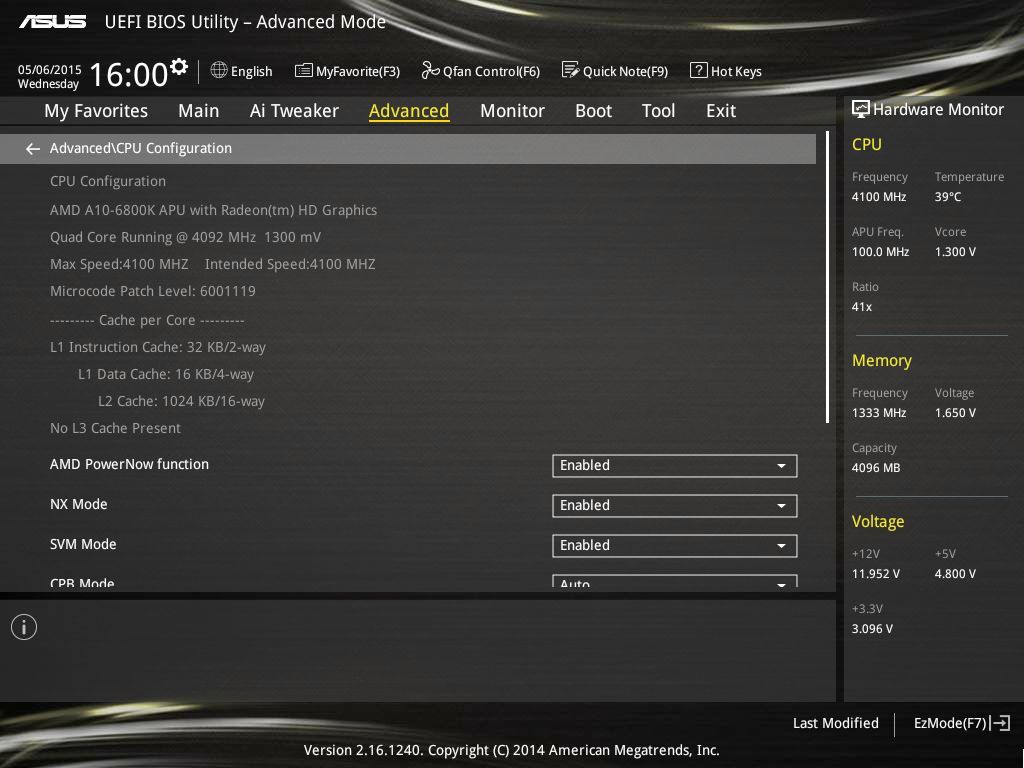Open the CPB Mode dropdown
The image size is (1024, 768).
675,581
